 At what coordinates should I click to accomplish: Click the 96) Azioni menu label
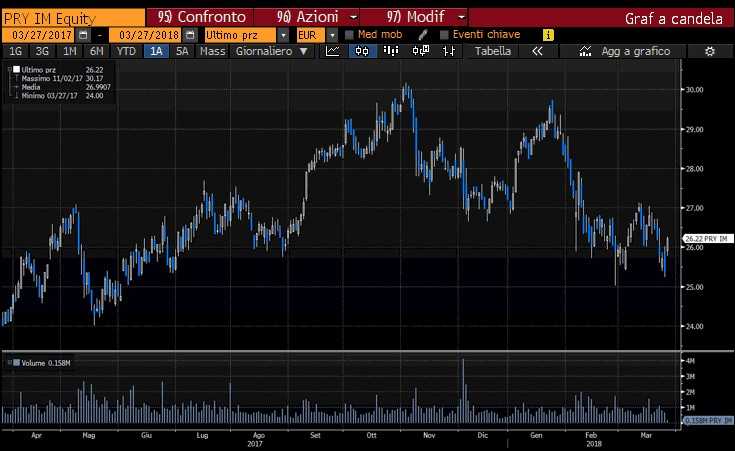click(308, 17)
